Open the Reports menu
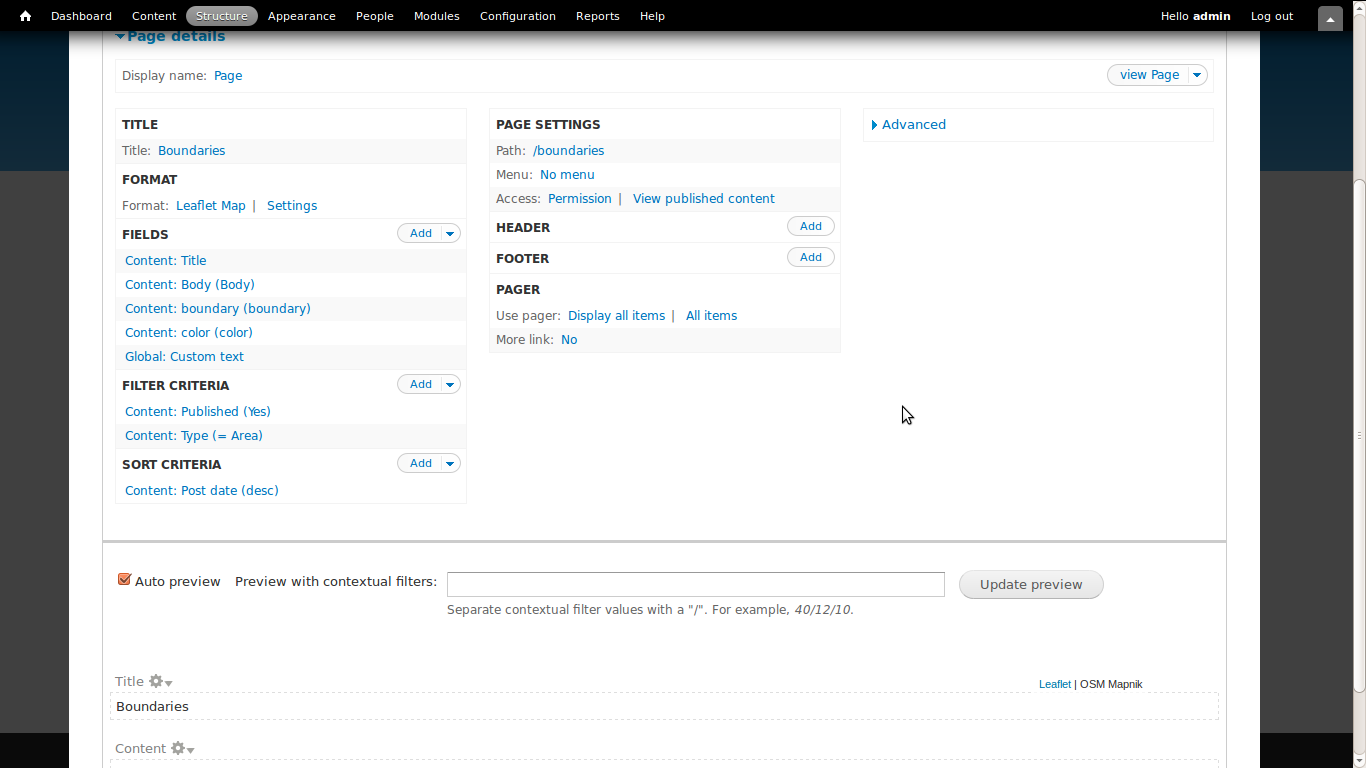The width and height of the screenshot is (1366, 768). point(597,16)
